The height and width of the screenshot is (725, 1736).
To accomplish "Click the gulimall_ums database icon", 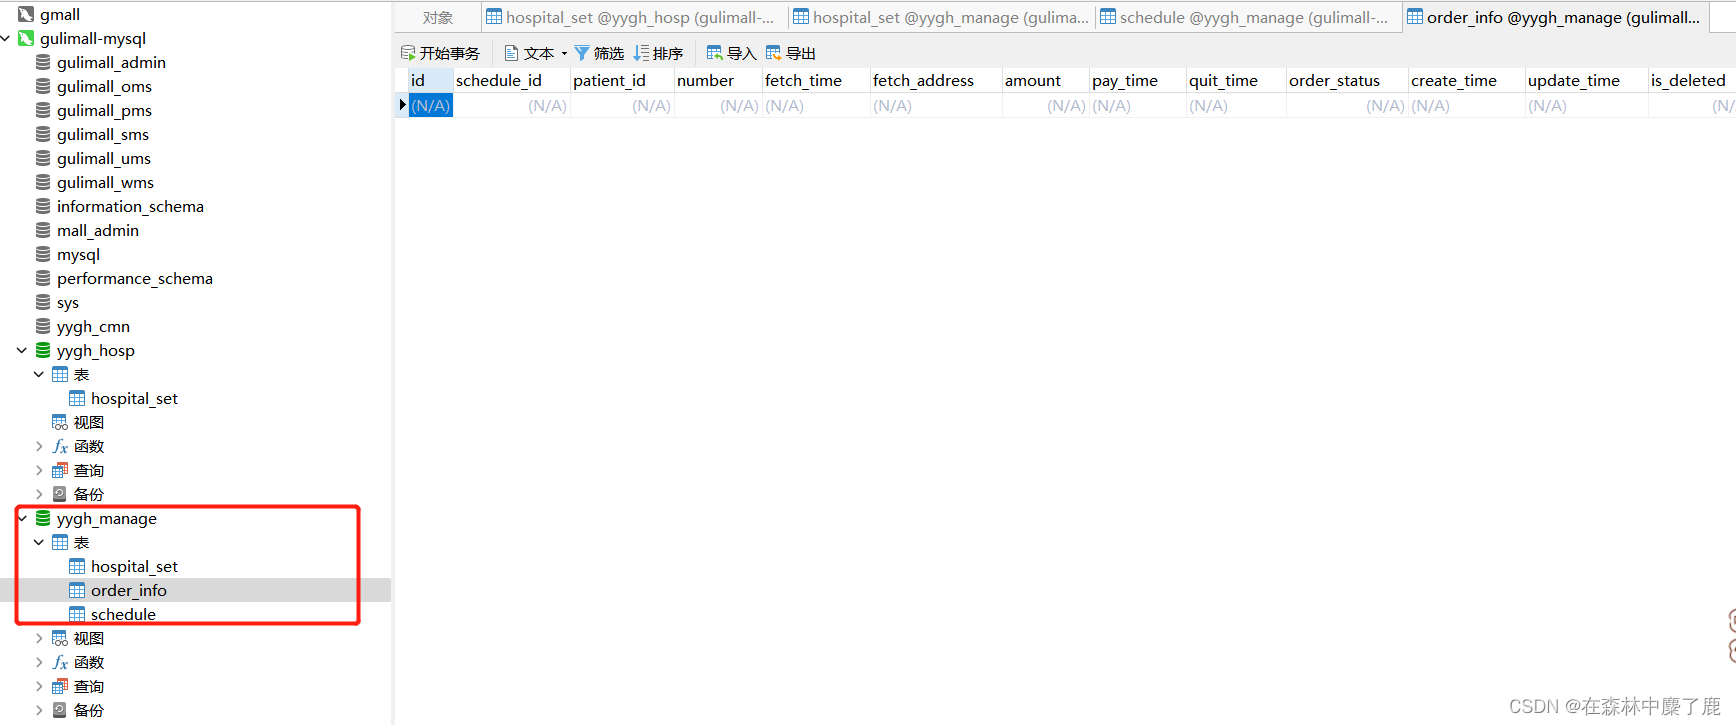I will pos(43,158).
